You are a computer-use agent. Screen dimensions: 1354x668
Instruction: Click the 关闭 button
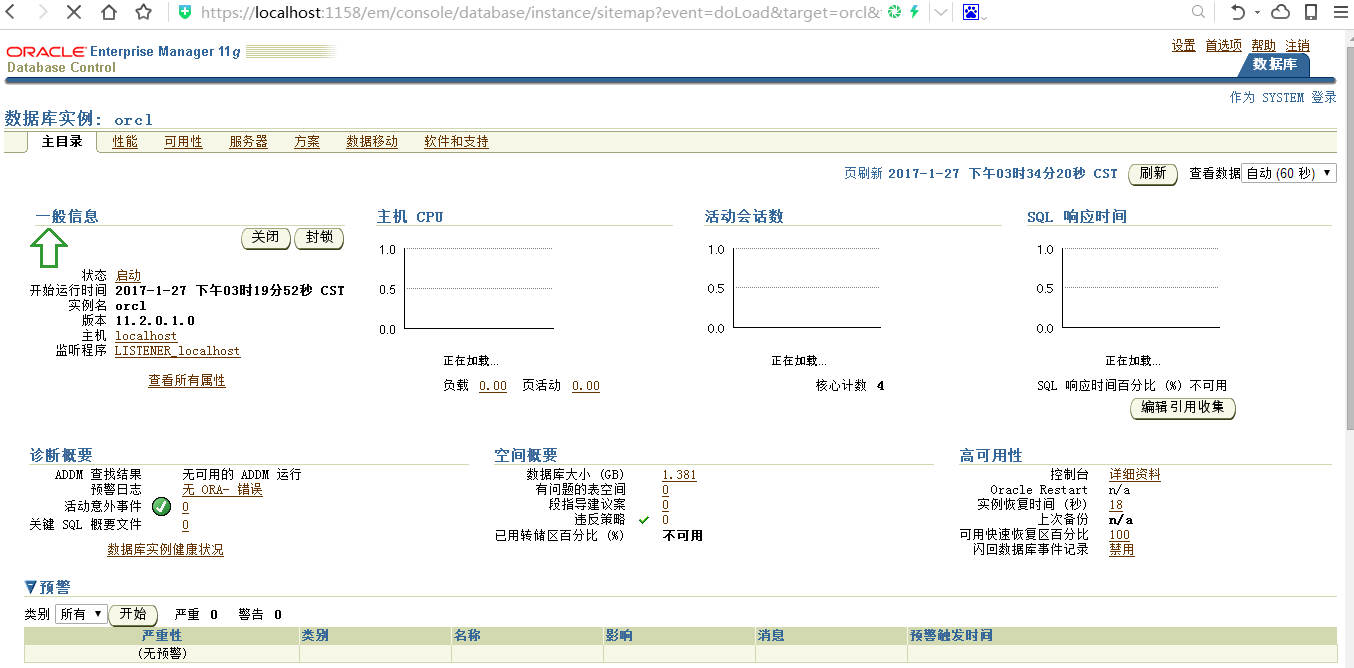[x=266, y=238]
